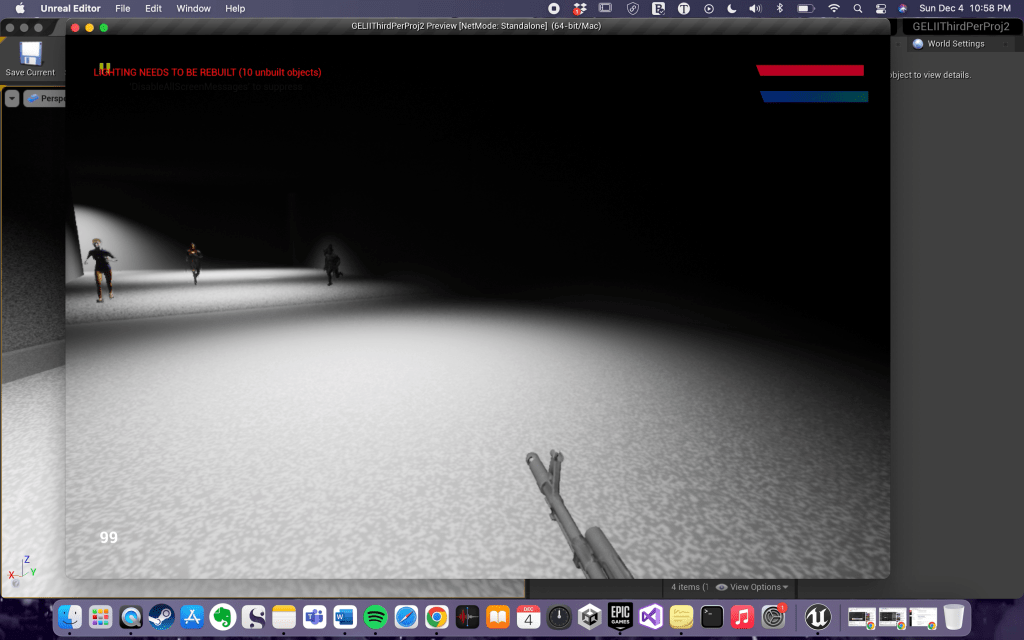Image resolution: width=1024 pixels, height=640 pixels.
Task: Click the red health bar
Action: click(810, 70)
